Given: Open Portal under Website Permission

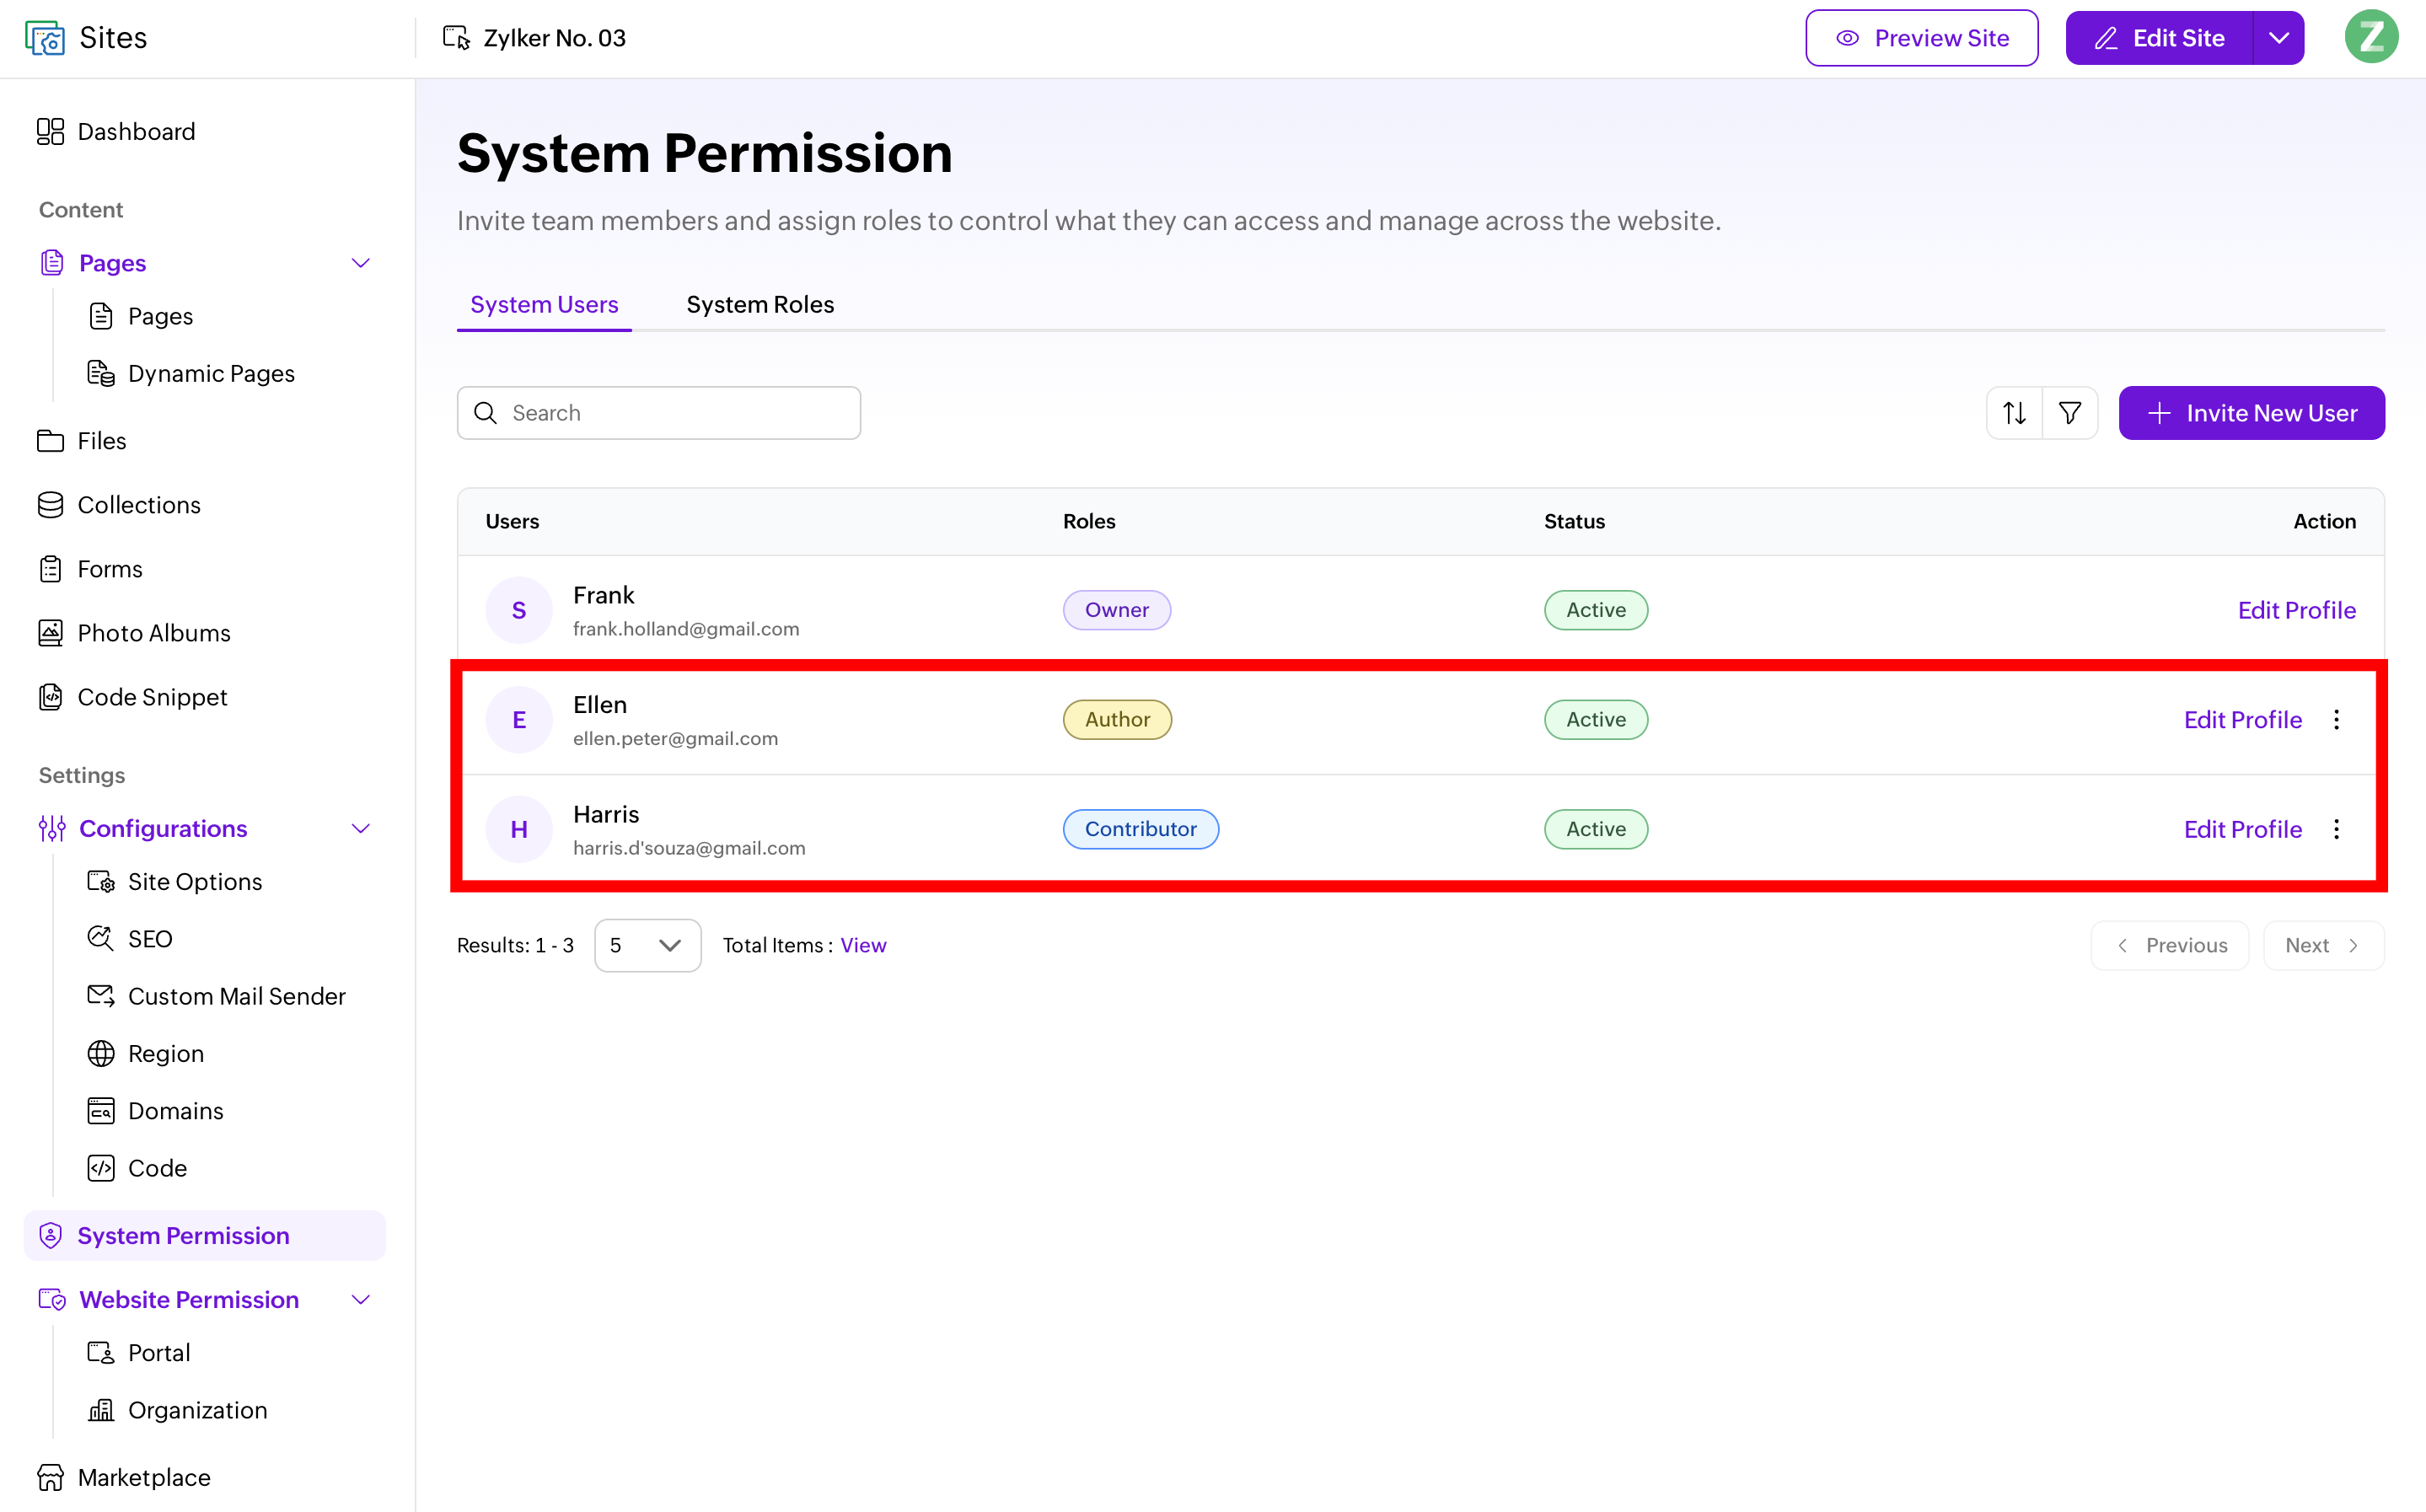Looking at the screenshot, I should 139,1352.
